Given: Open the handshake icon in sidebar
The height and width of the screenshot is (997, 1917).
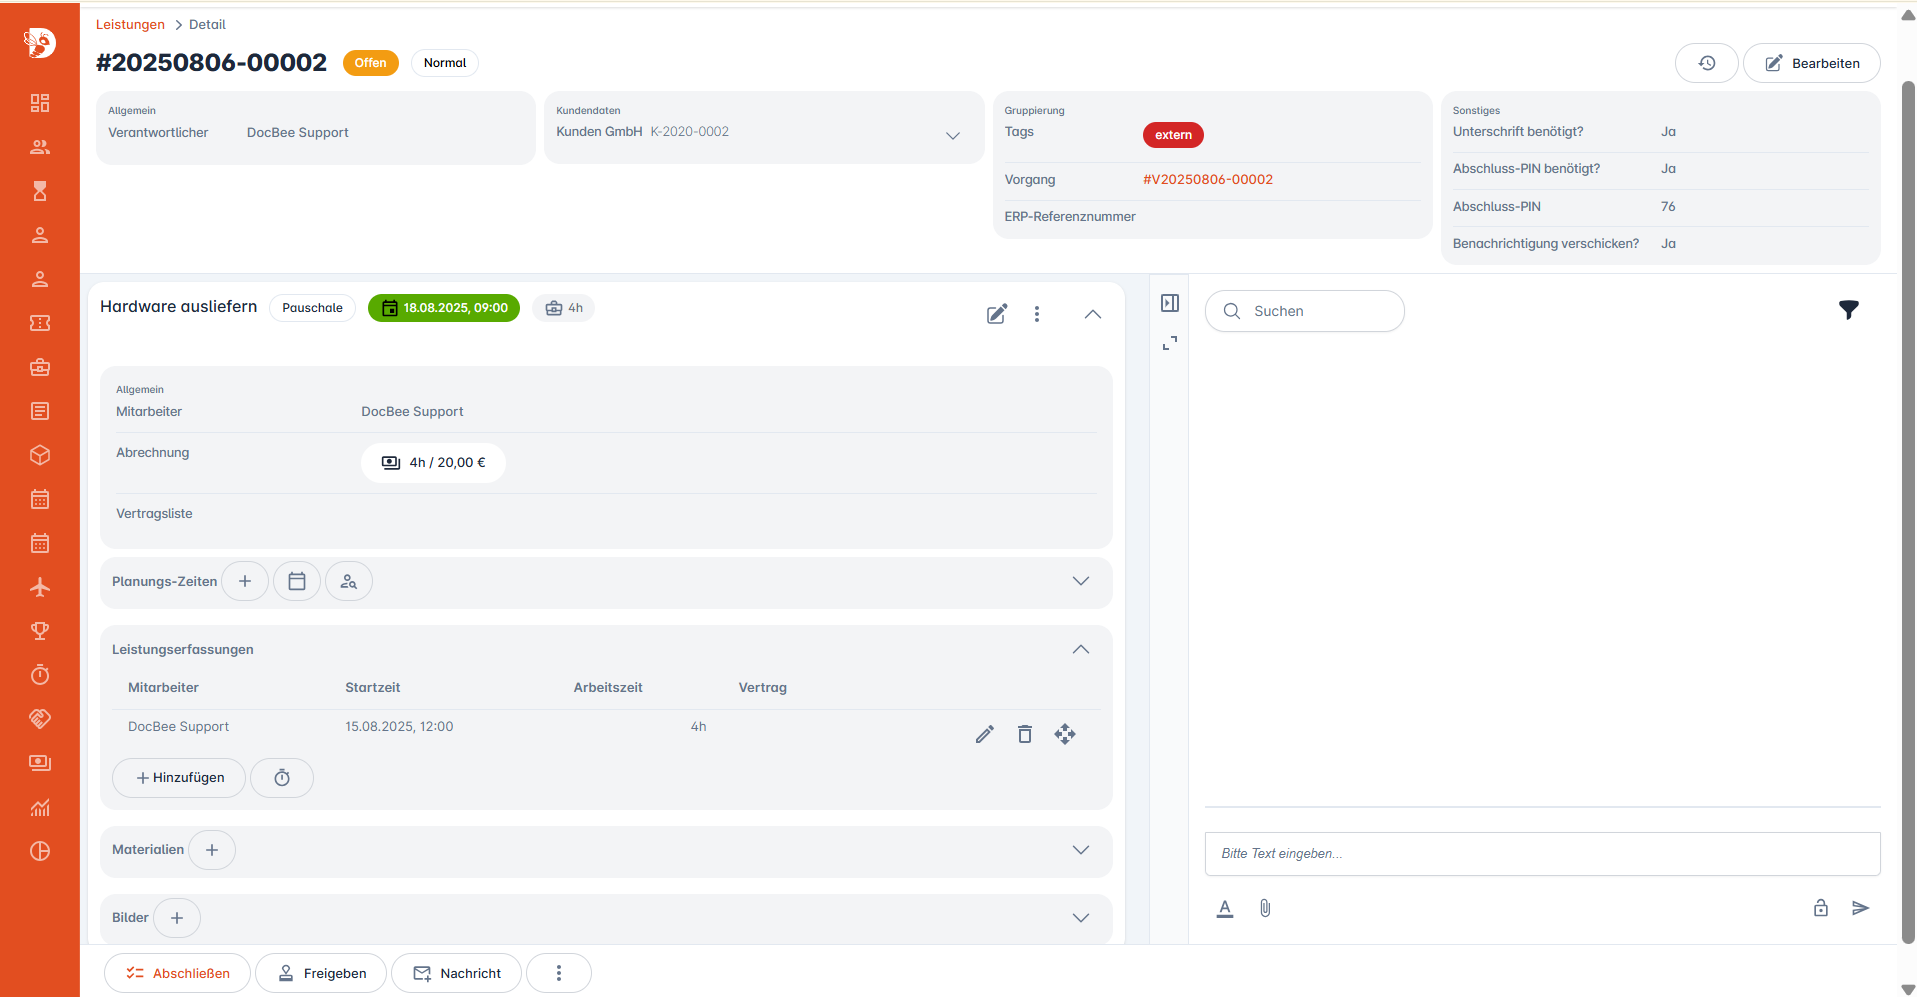Looking at the screenshot, I should click(40, 719).
